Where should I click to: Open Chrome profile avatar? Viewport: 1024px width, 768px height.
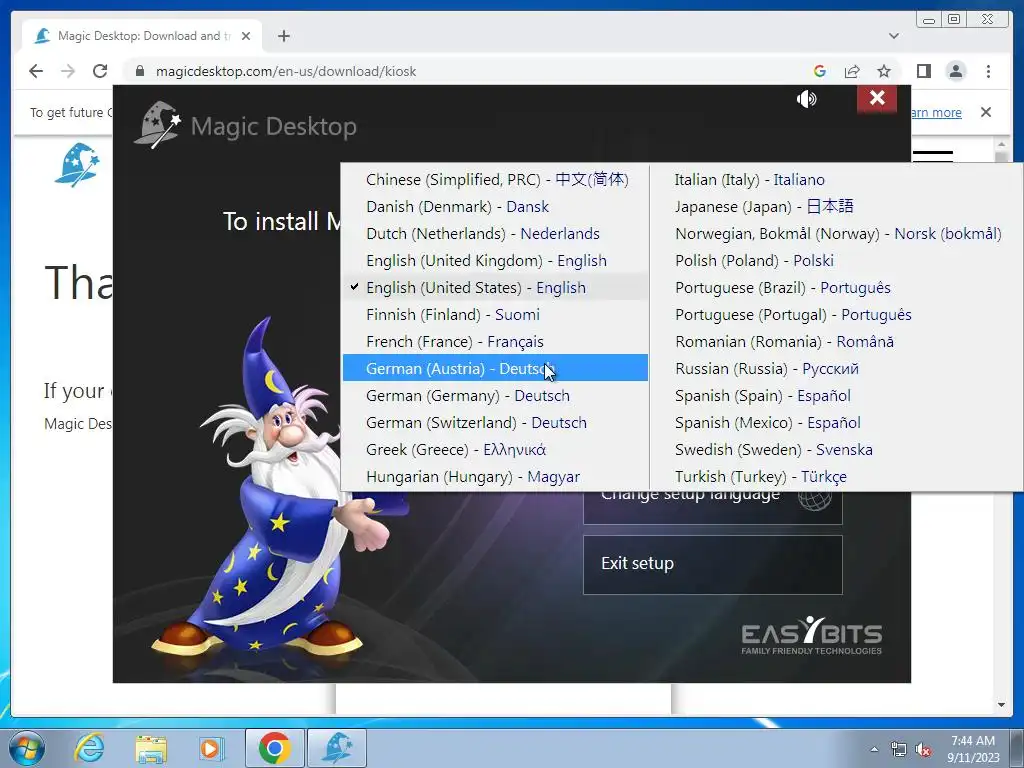click(956, 71)
